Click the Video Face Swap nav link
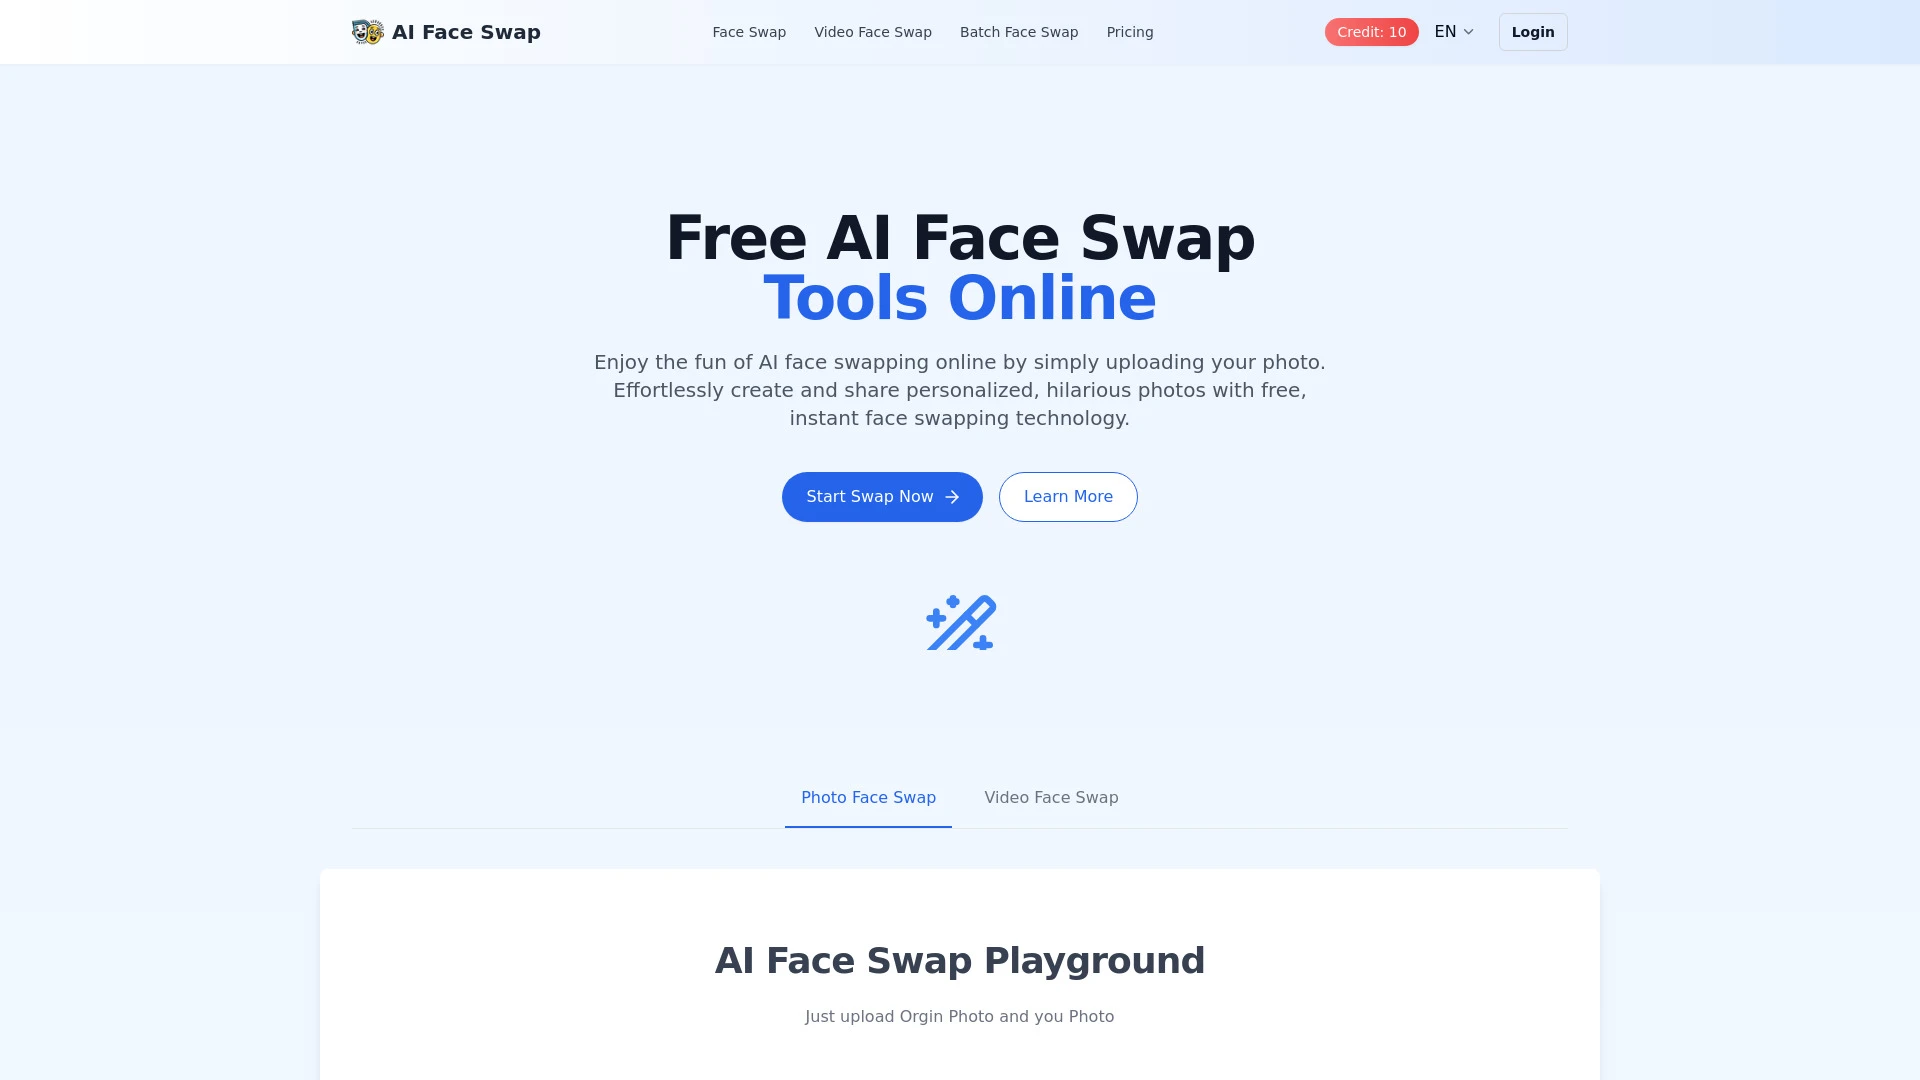The image size is (1920, 1080). 873,32
